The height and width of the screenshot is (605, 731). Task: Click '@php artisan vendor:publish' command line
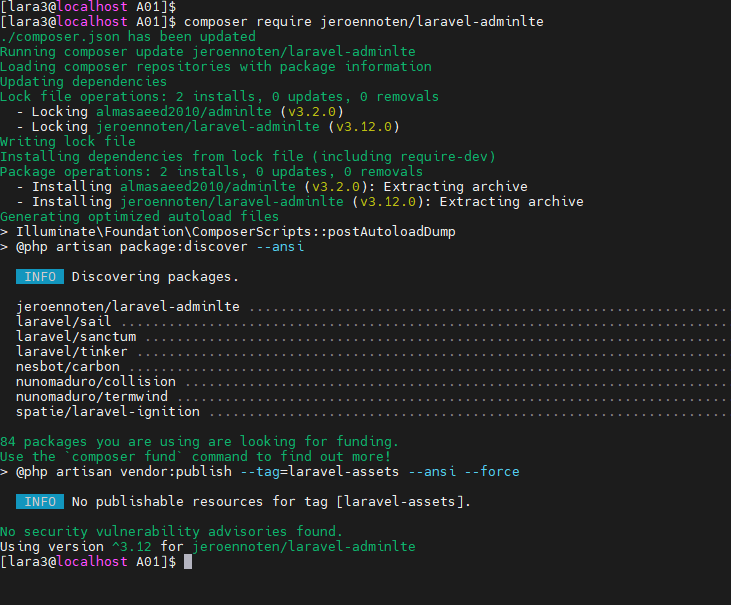(x=260, y=472)
